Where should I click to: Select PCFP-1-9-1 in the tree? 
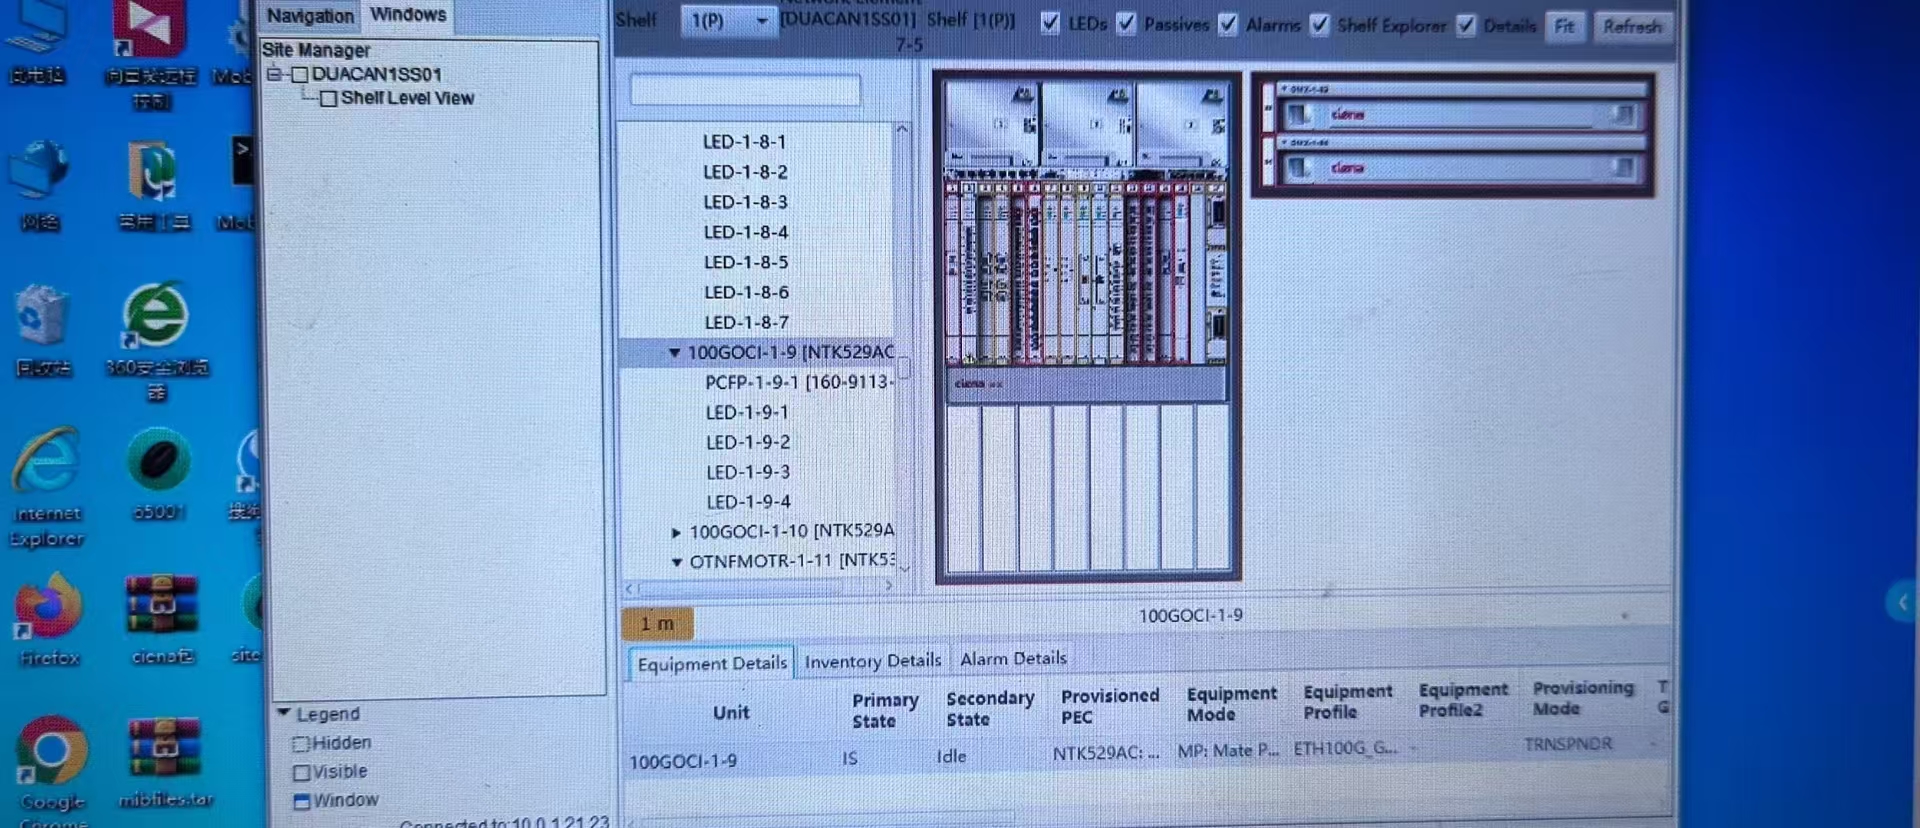coord(799,382)
